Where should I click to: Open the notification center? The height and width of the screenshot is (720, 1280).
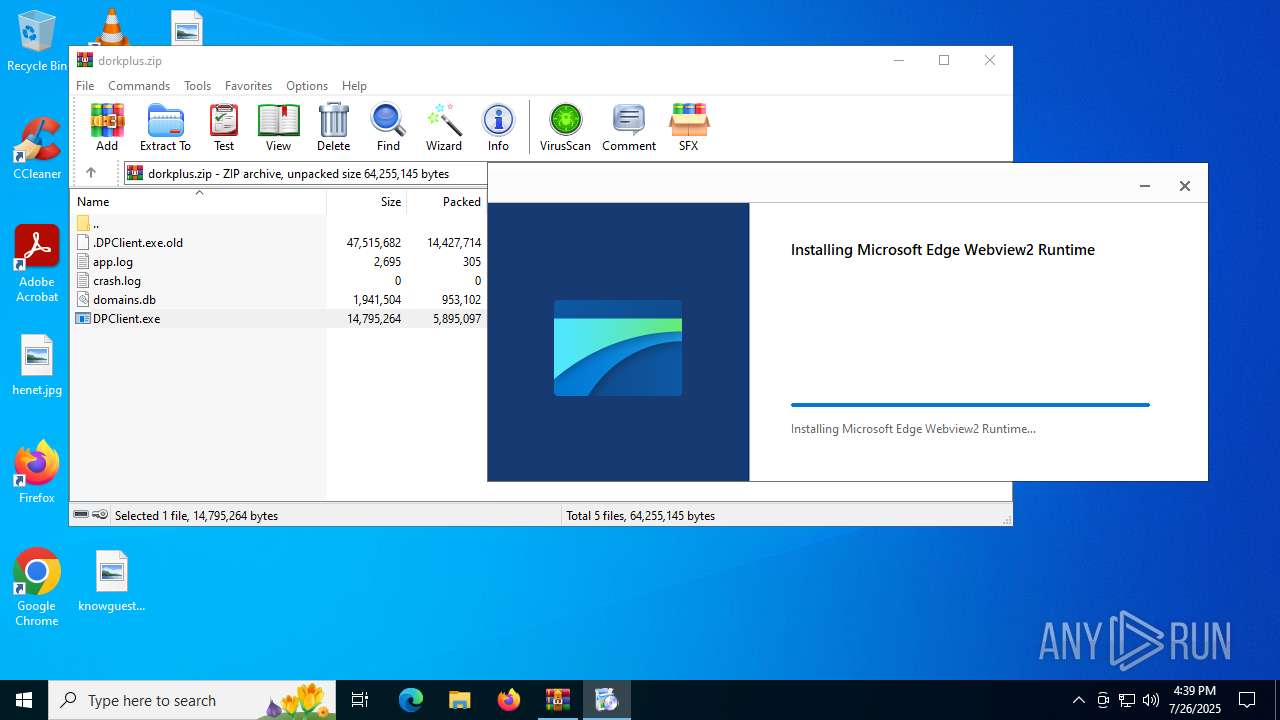coord(1247,700)
